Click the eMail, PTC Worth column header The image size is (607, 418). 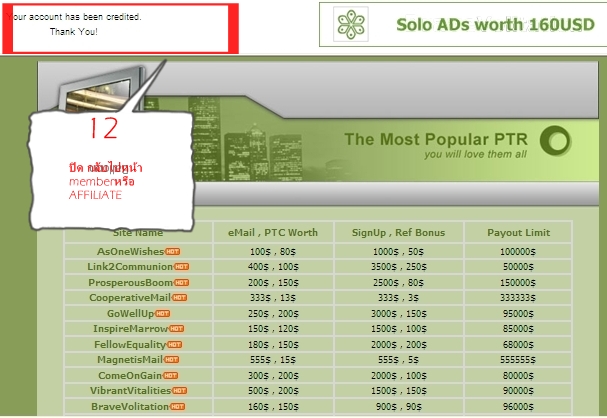272,232
